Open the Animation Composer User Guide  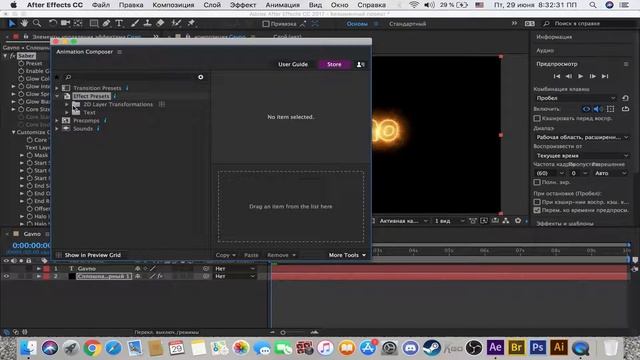point(293,64)
